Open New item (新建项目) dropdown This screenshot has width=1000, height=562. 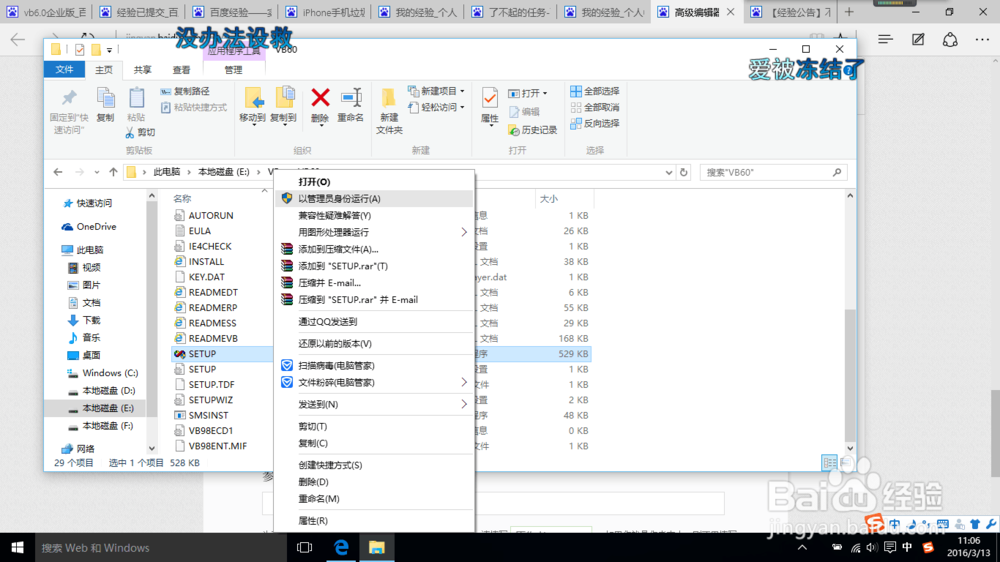pos(436,91)
